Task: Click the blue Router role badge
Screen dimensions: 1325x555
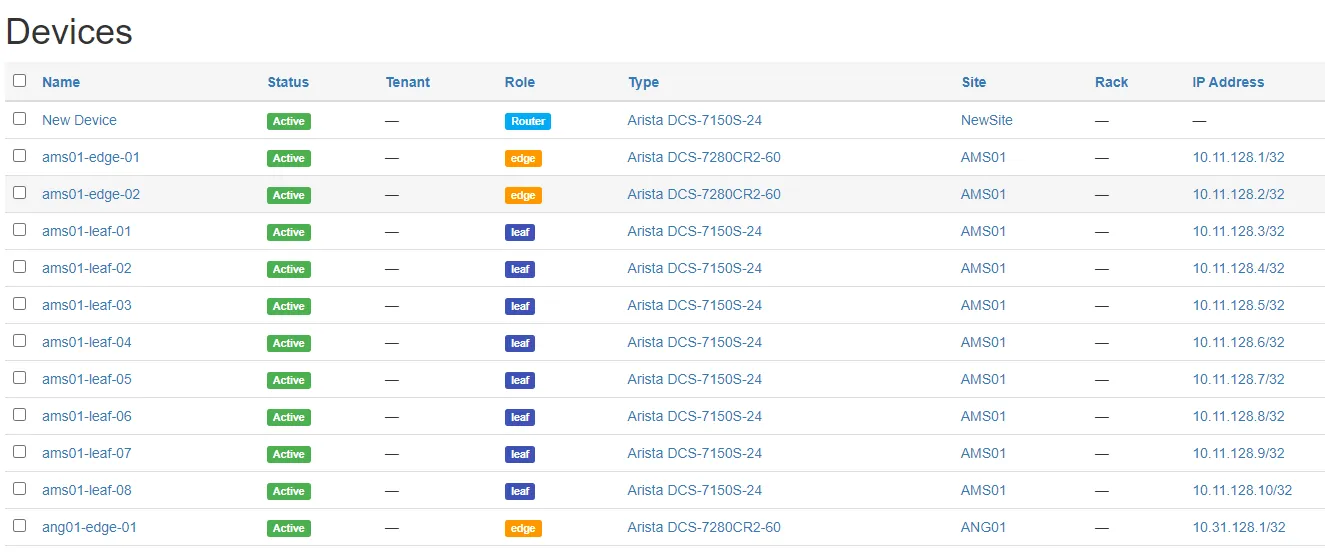Action: point(527,121)
